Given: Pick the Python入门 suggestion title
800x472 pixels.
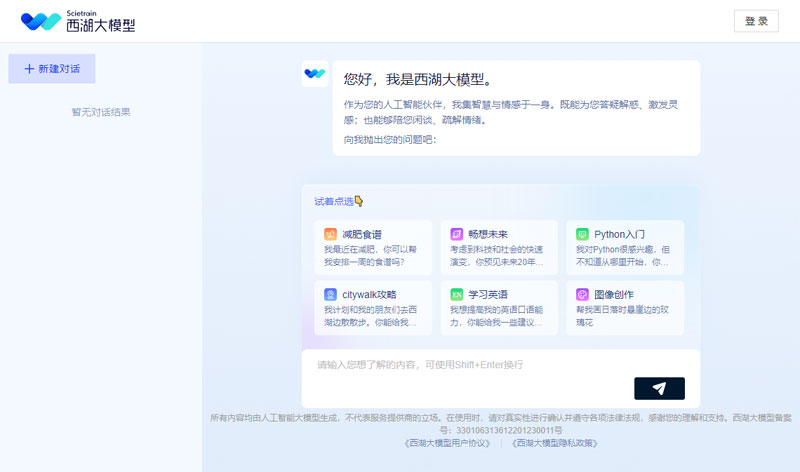Looking at the screenshot, I should point(626,234).
